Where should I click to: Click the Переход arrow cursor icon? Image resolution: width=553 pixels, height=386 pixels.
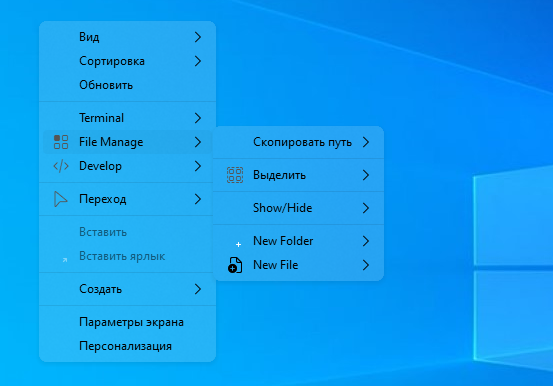61,199
